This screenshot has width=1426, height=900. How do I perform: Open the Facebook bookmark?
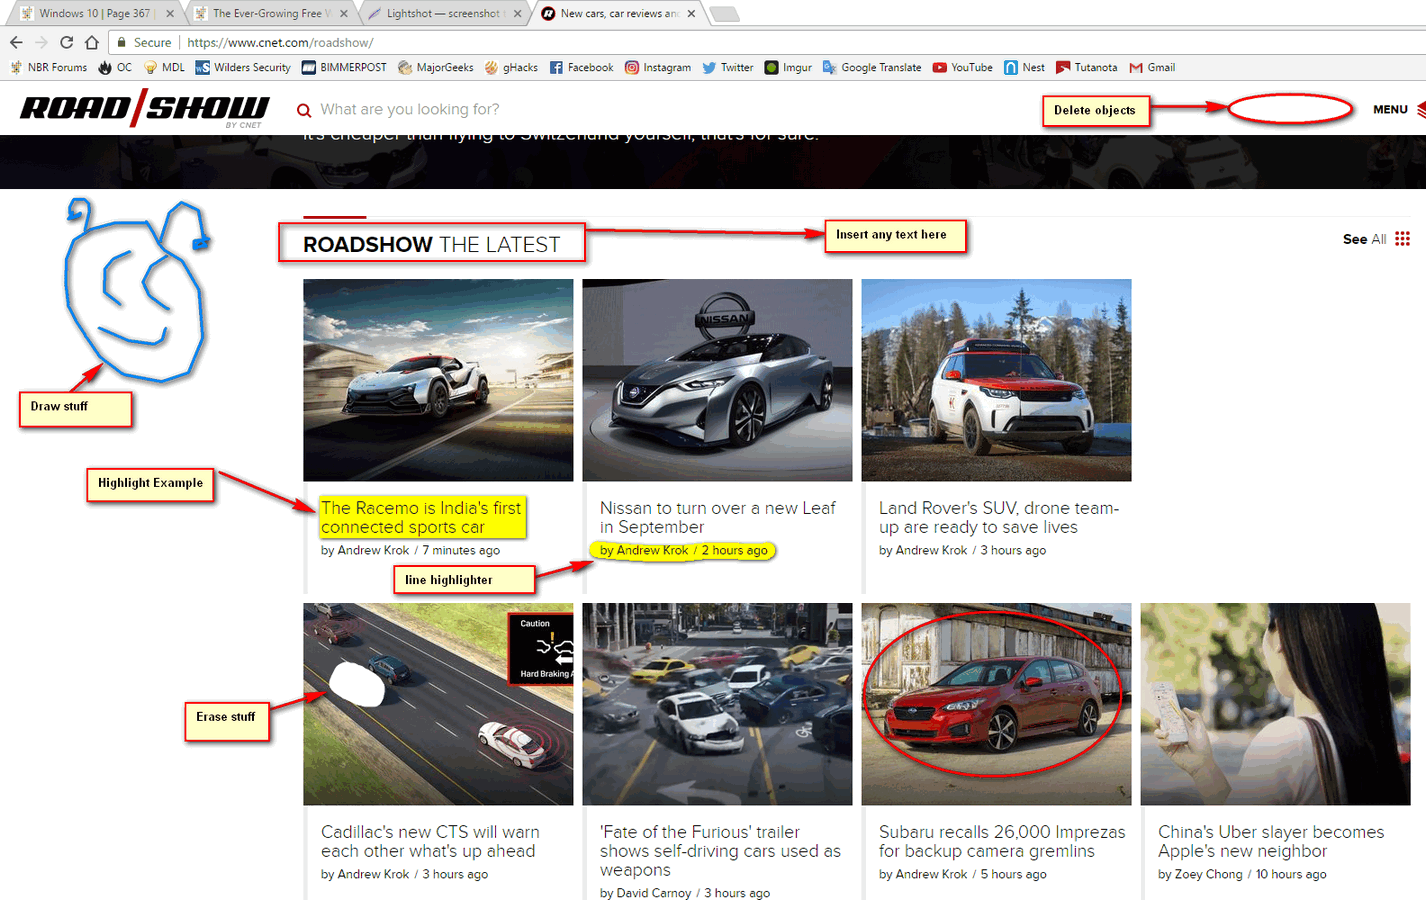pyautogui.click(x=581, y=68)
